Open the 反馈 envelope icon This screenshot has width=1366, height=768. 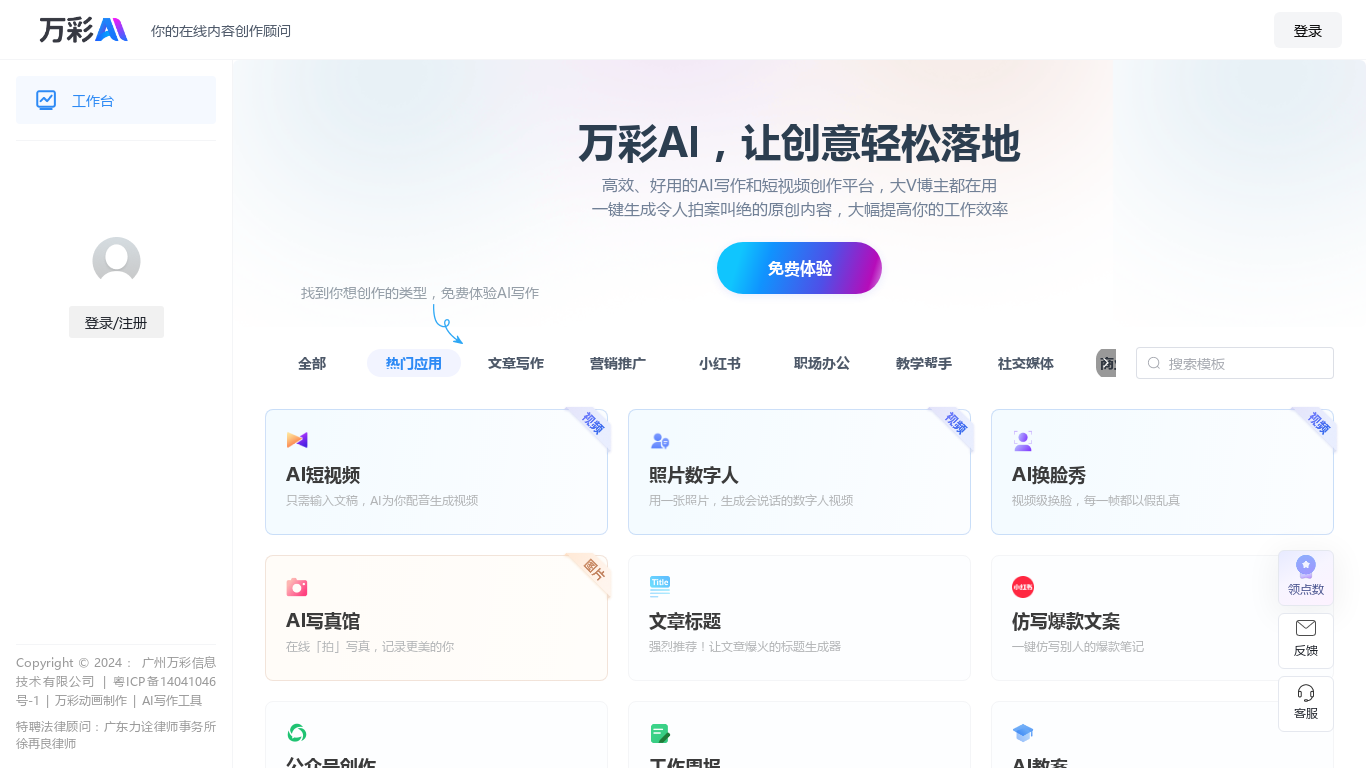[x=1306, y=628]
